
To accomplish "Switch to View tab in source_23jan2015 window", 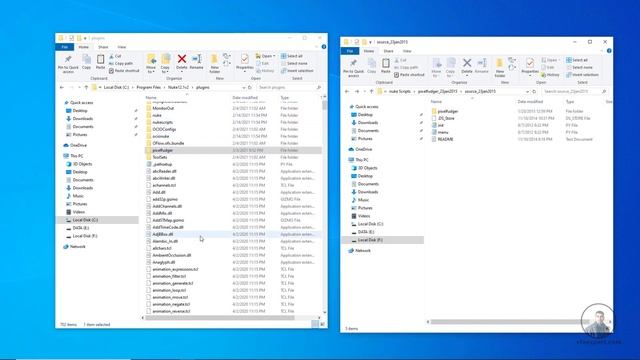I will click(407, 51).
